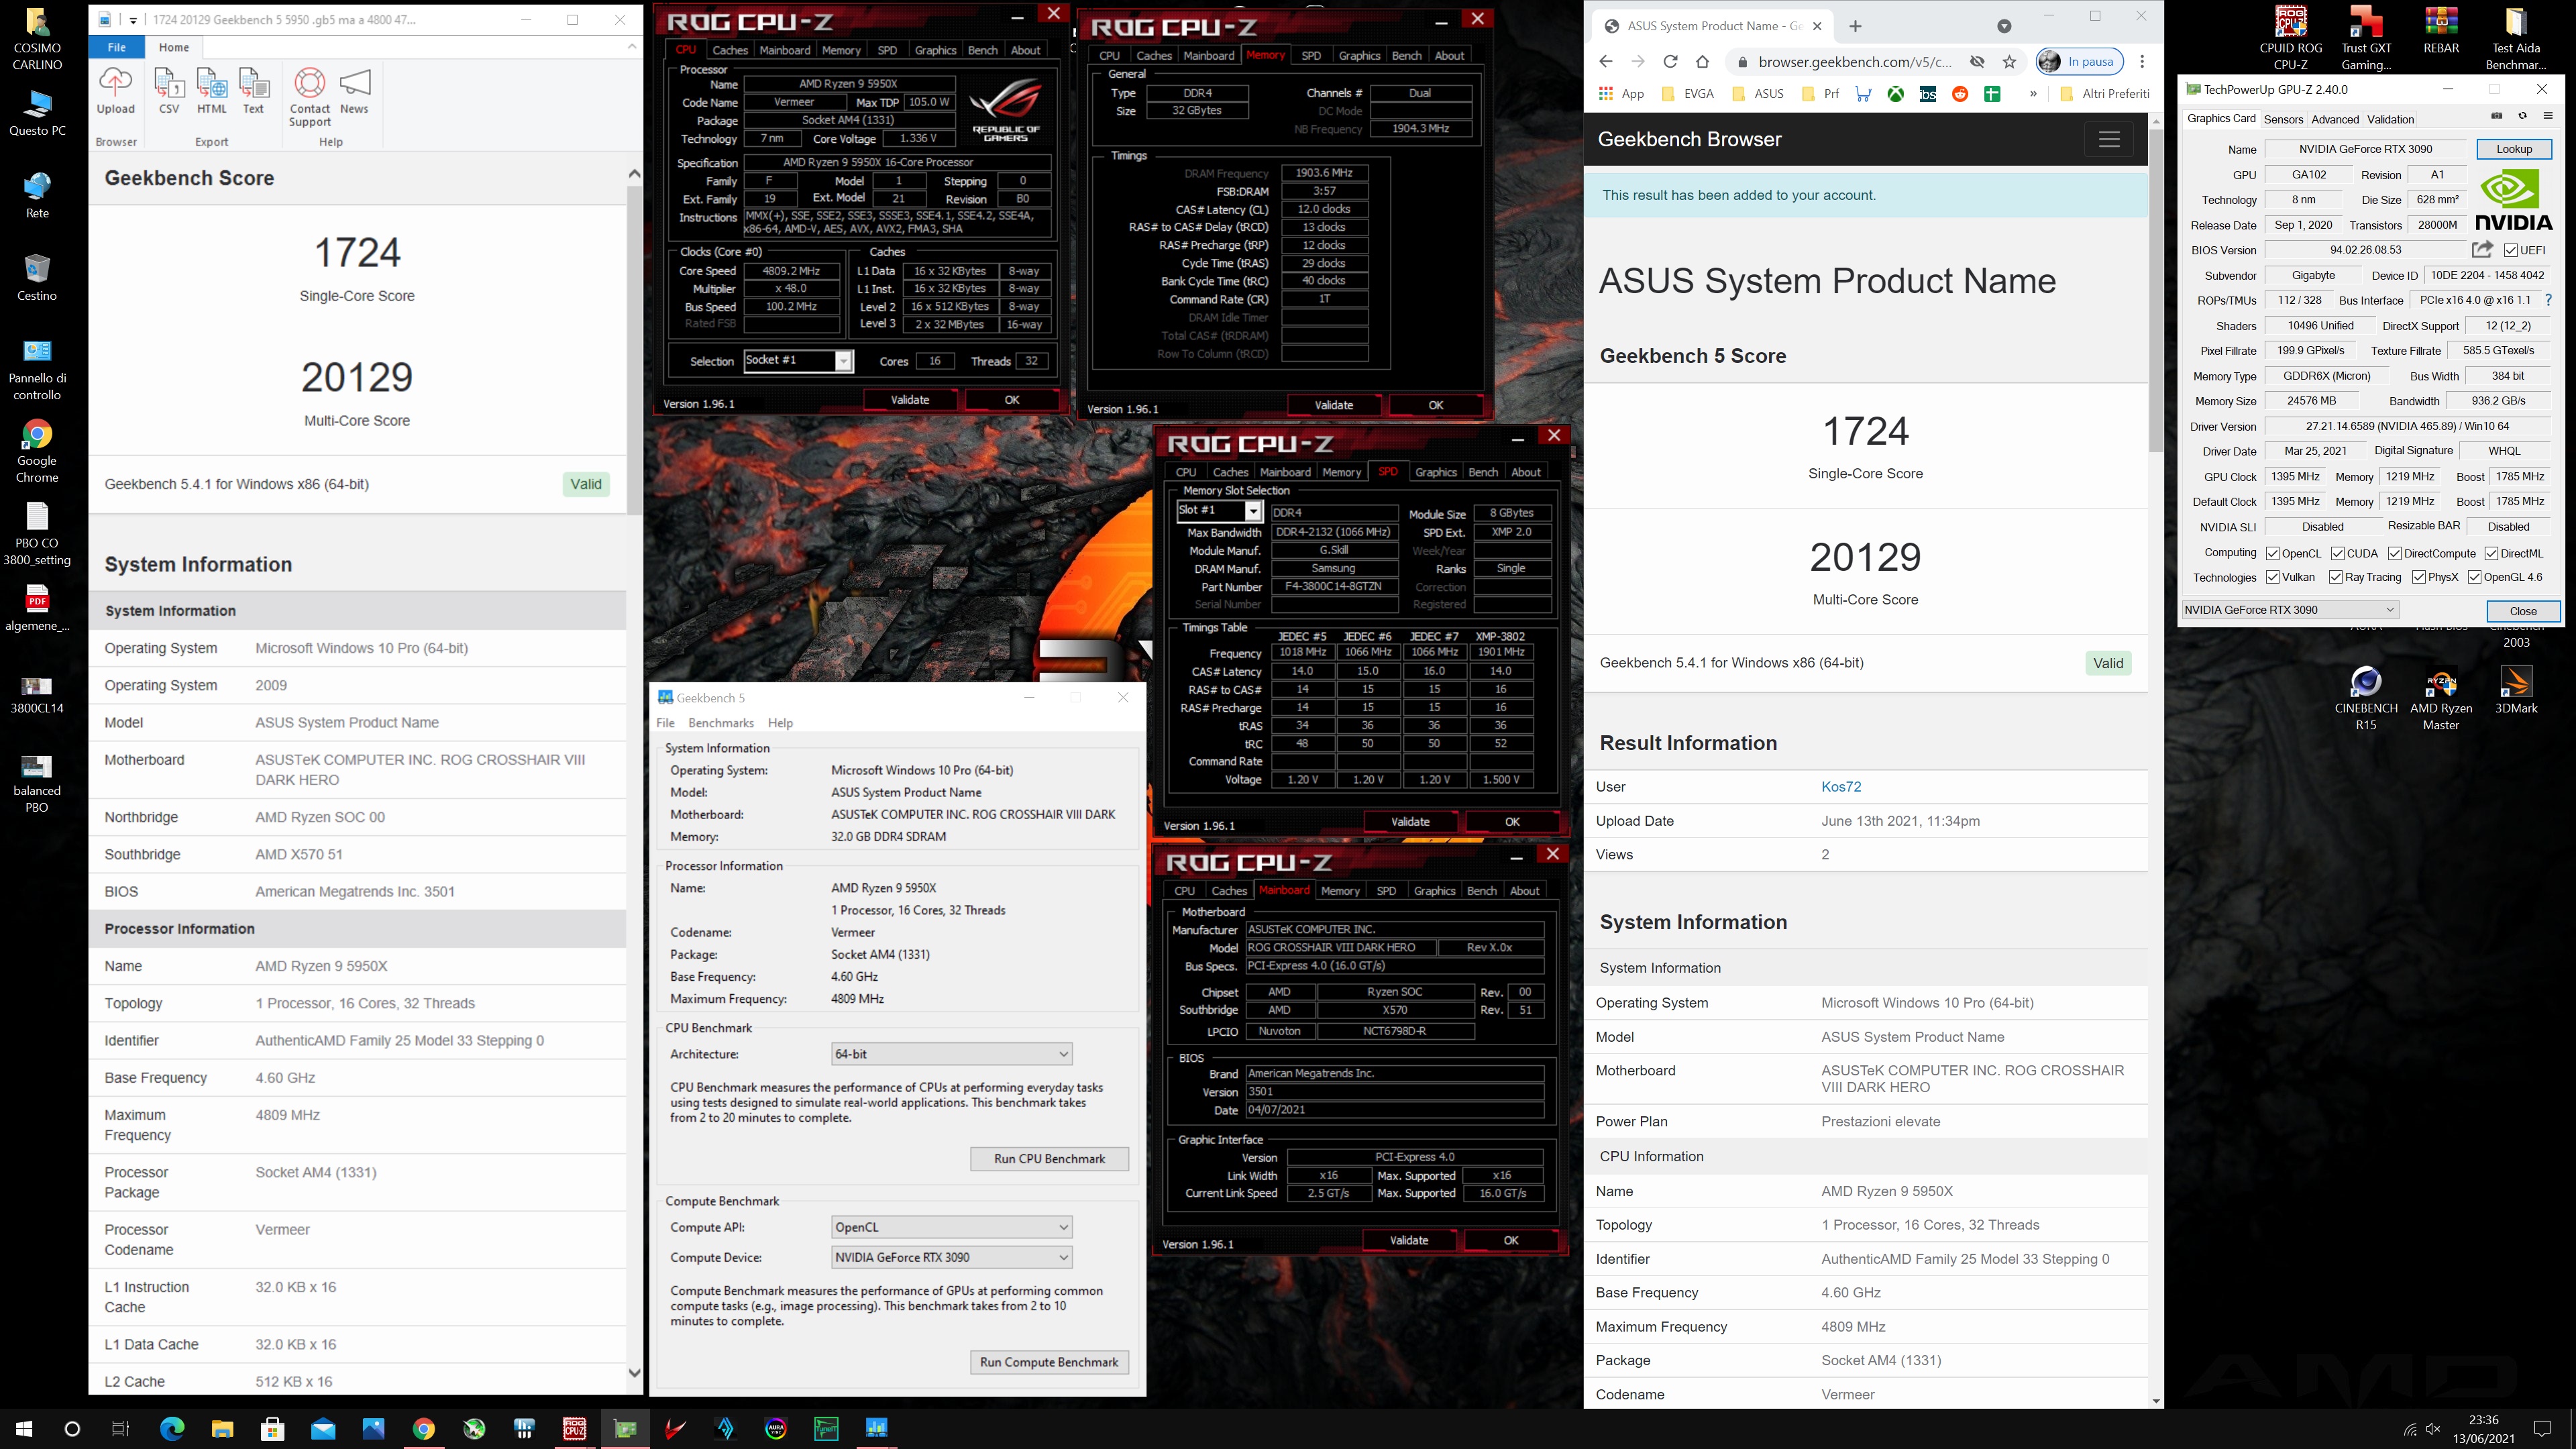Image resolution: width=2576 pixels, height=1449 pixels.
Task: Click Chrome page vertical scrollbar
Action: coord(2156,290)
